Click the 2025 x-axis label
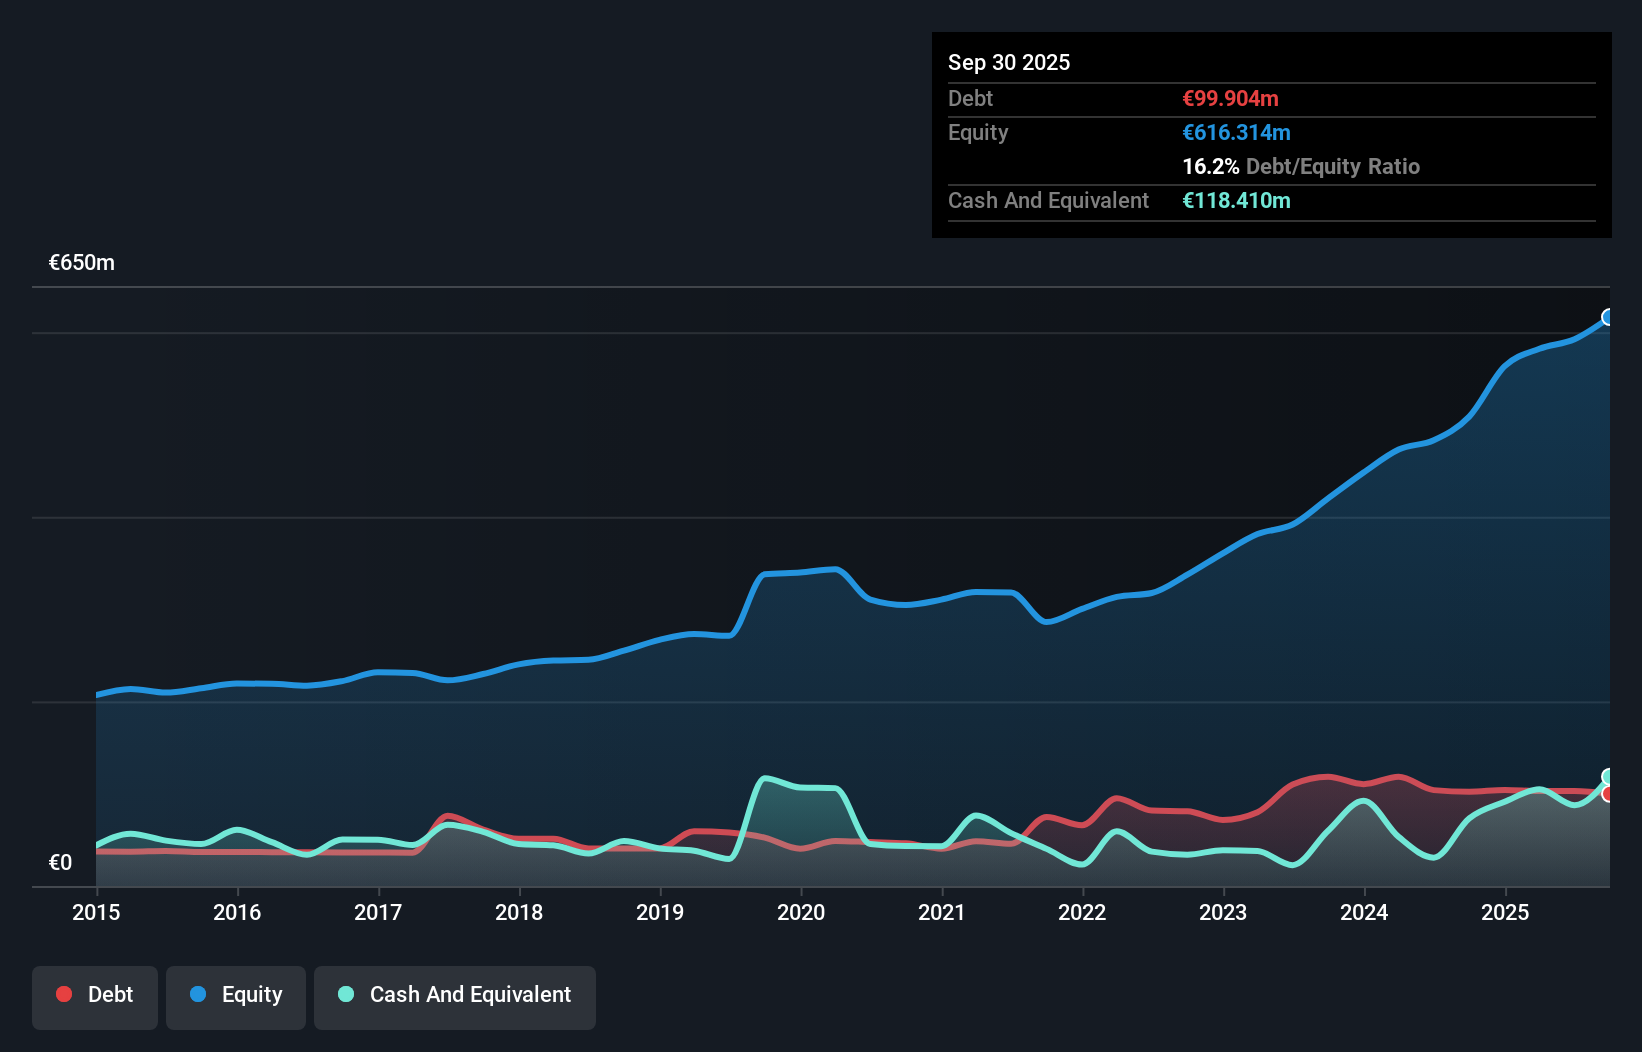Viewport: 1642px width, 1052px height. [1505, 912]
